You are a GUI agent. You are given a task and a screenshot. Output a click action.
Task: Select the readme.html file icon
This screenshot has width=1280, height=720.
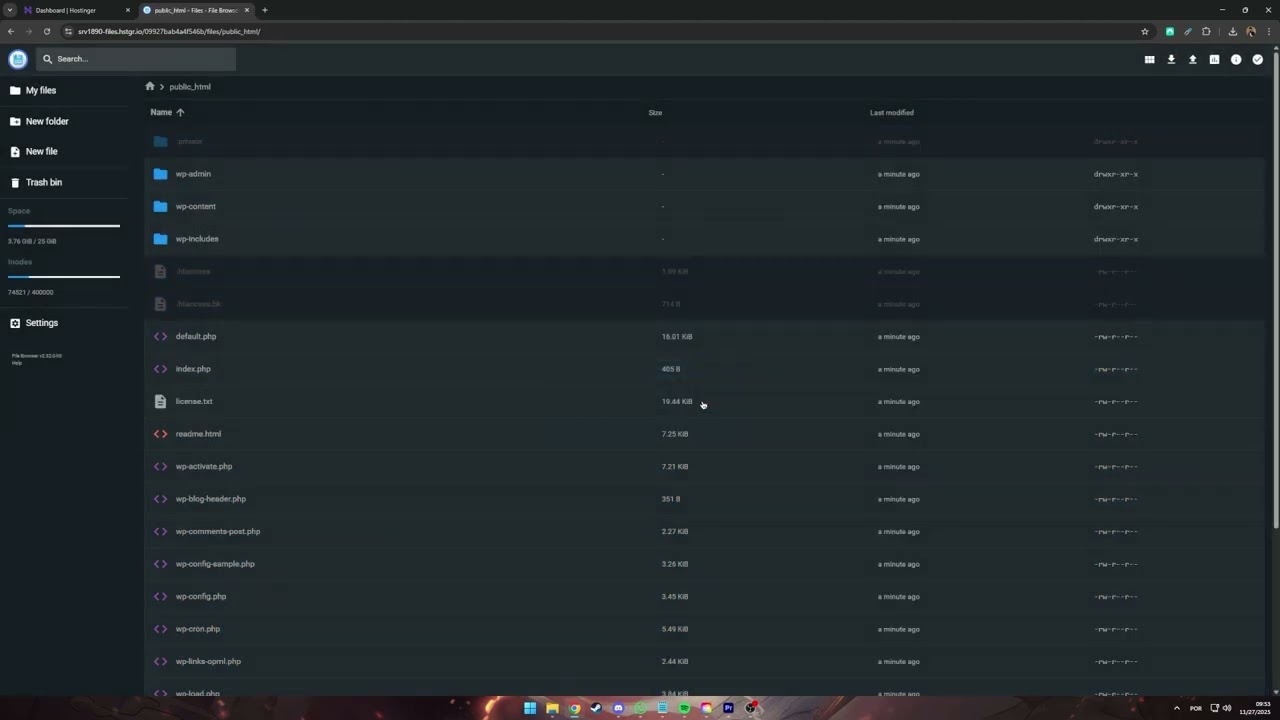coord(160,434)
